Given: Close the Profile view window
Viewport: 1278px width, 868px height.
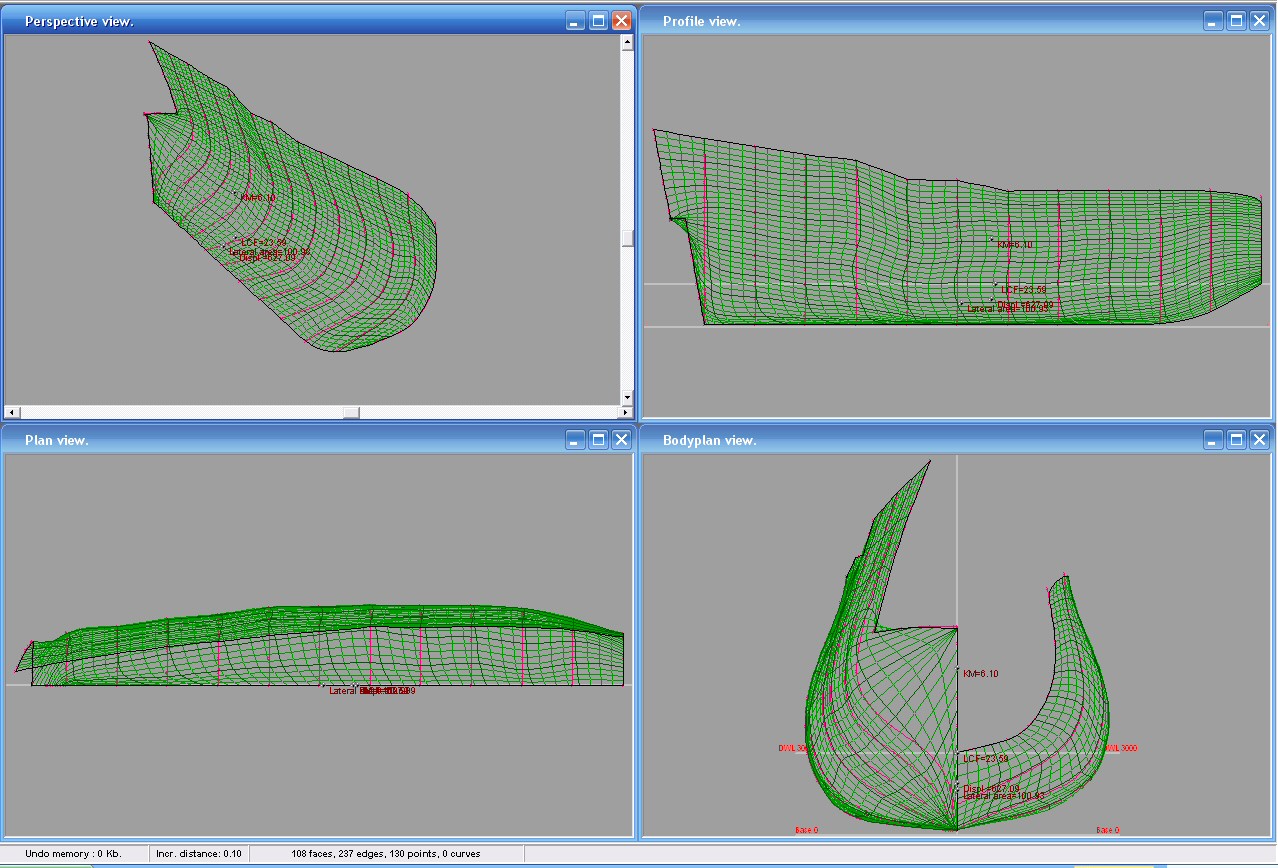Looking at the screenshot, I should tap(1259, 20).
